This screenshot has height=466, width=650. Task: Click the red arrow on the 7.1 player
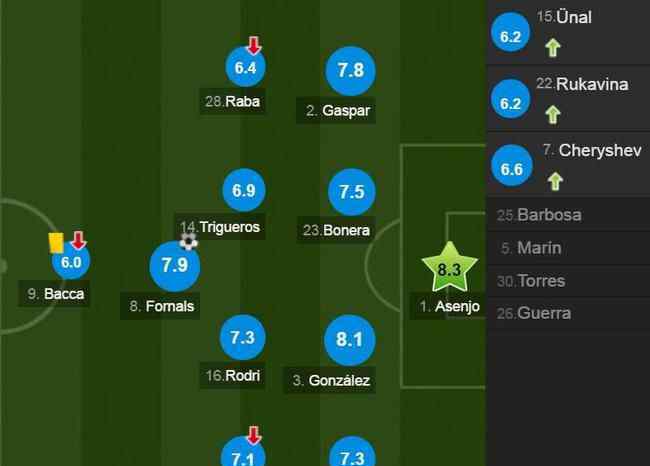pyautogui.click(x=254, y=435)
